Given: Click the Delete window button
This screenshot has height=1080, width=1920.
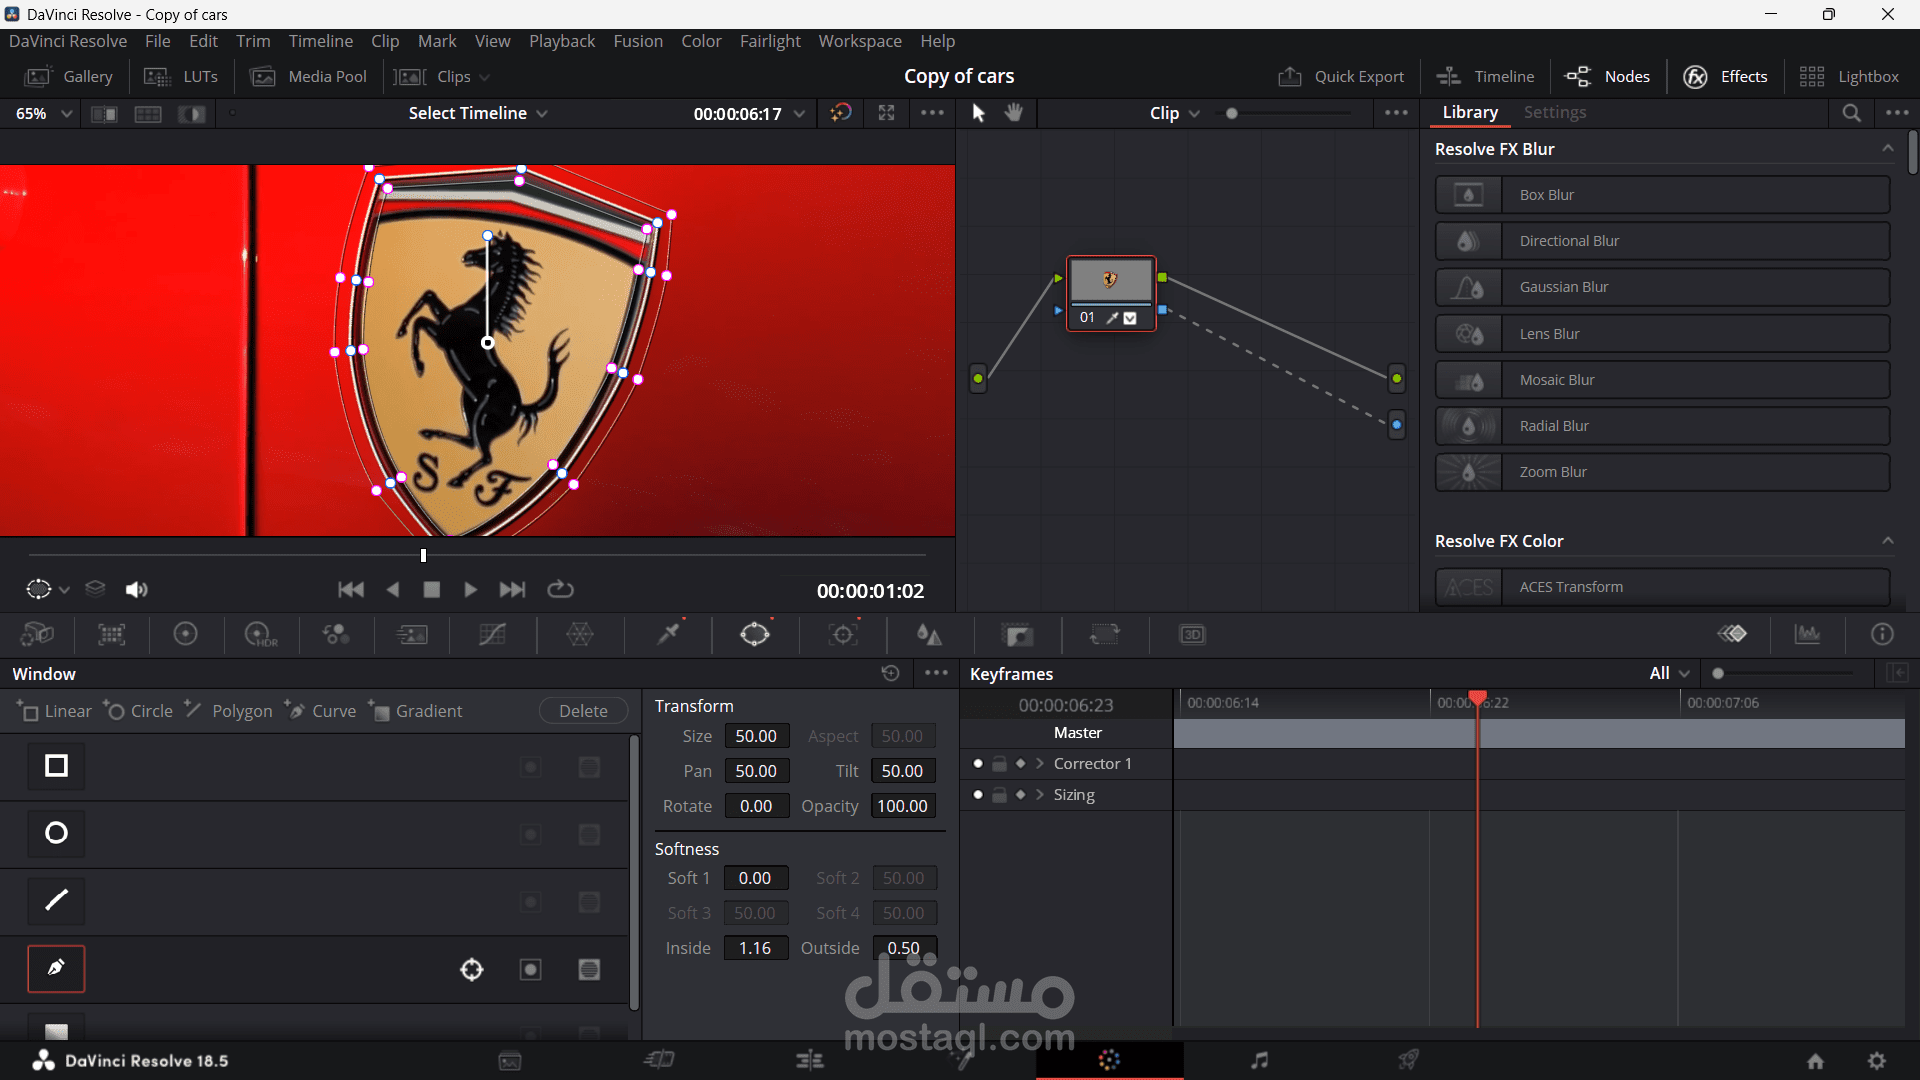Looking at the screenshot, I should (583, 711).
